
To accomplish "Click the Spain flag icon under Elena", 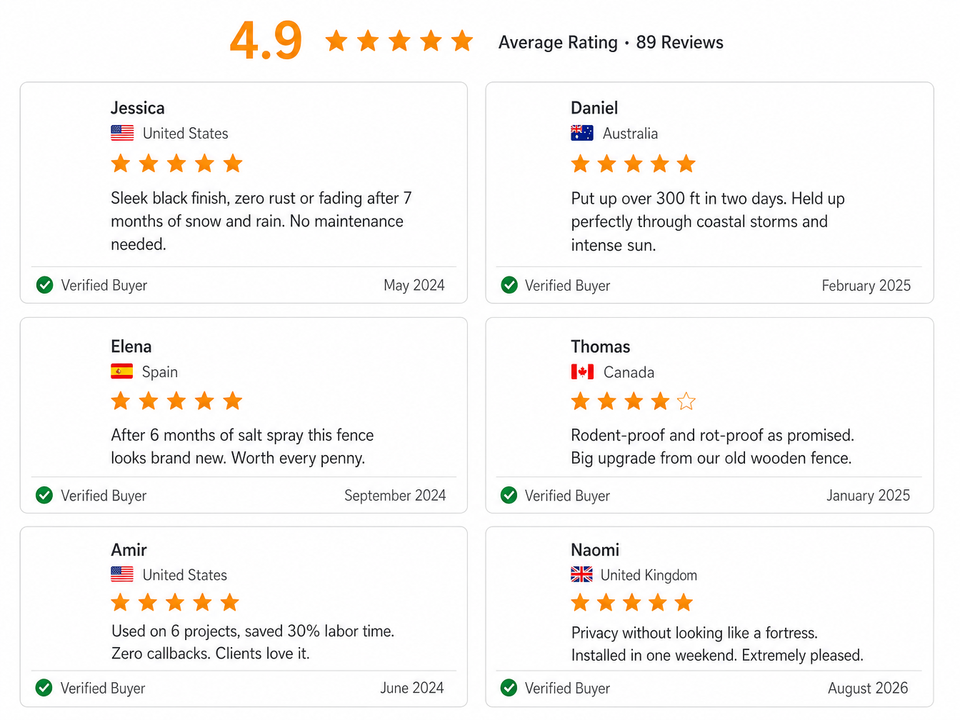I will pos(122,371).
